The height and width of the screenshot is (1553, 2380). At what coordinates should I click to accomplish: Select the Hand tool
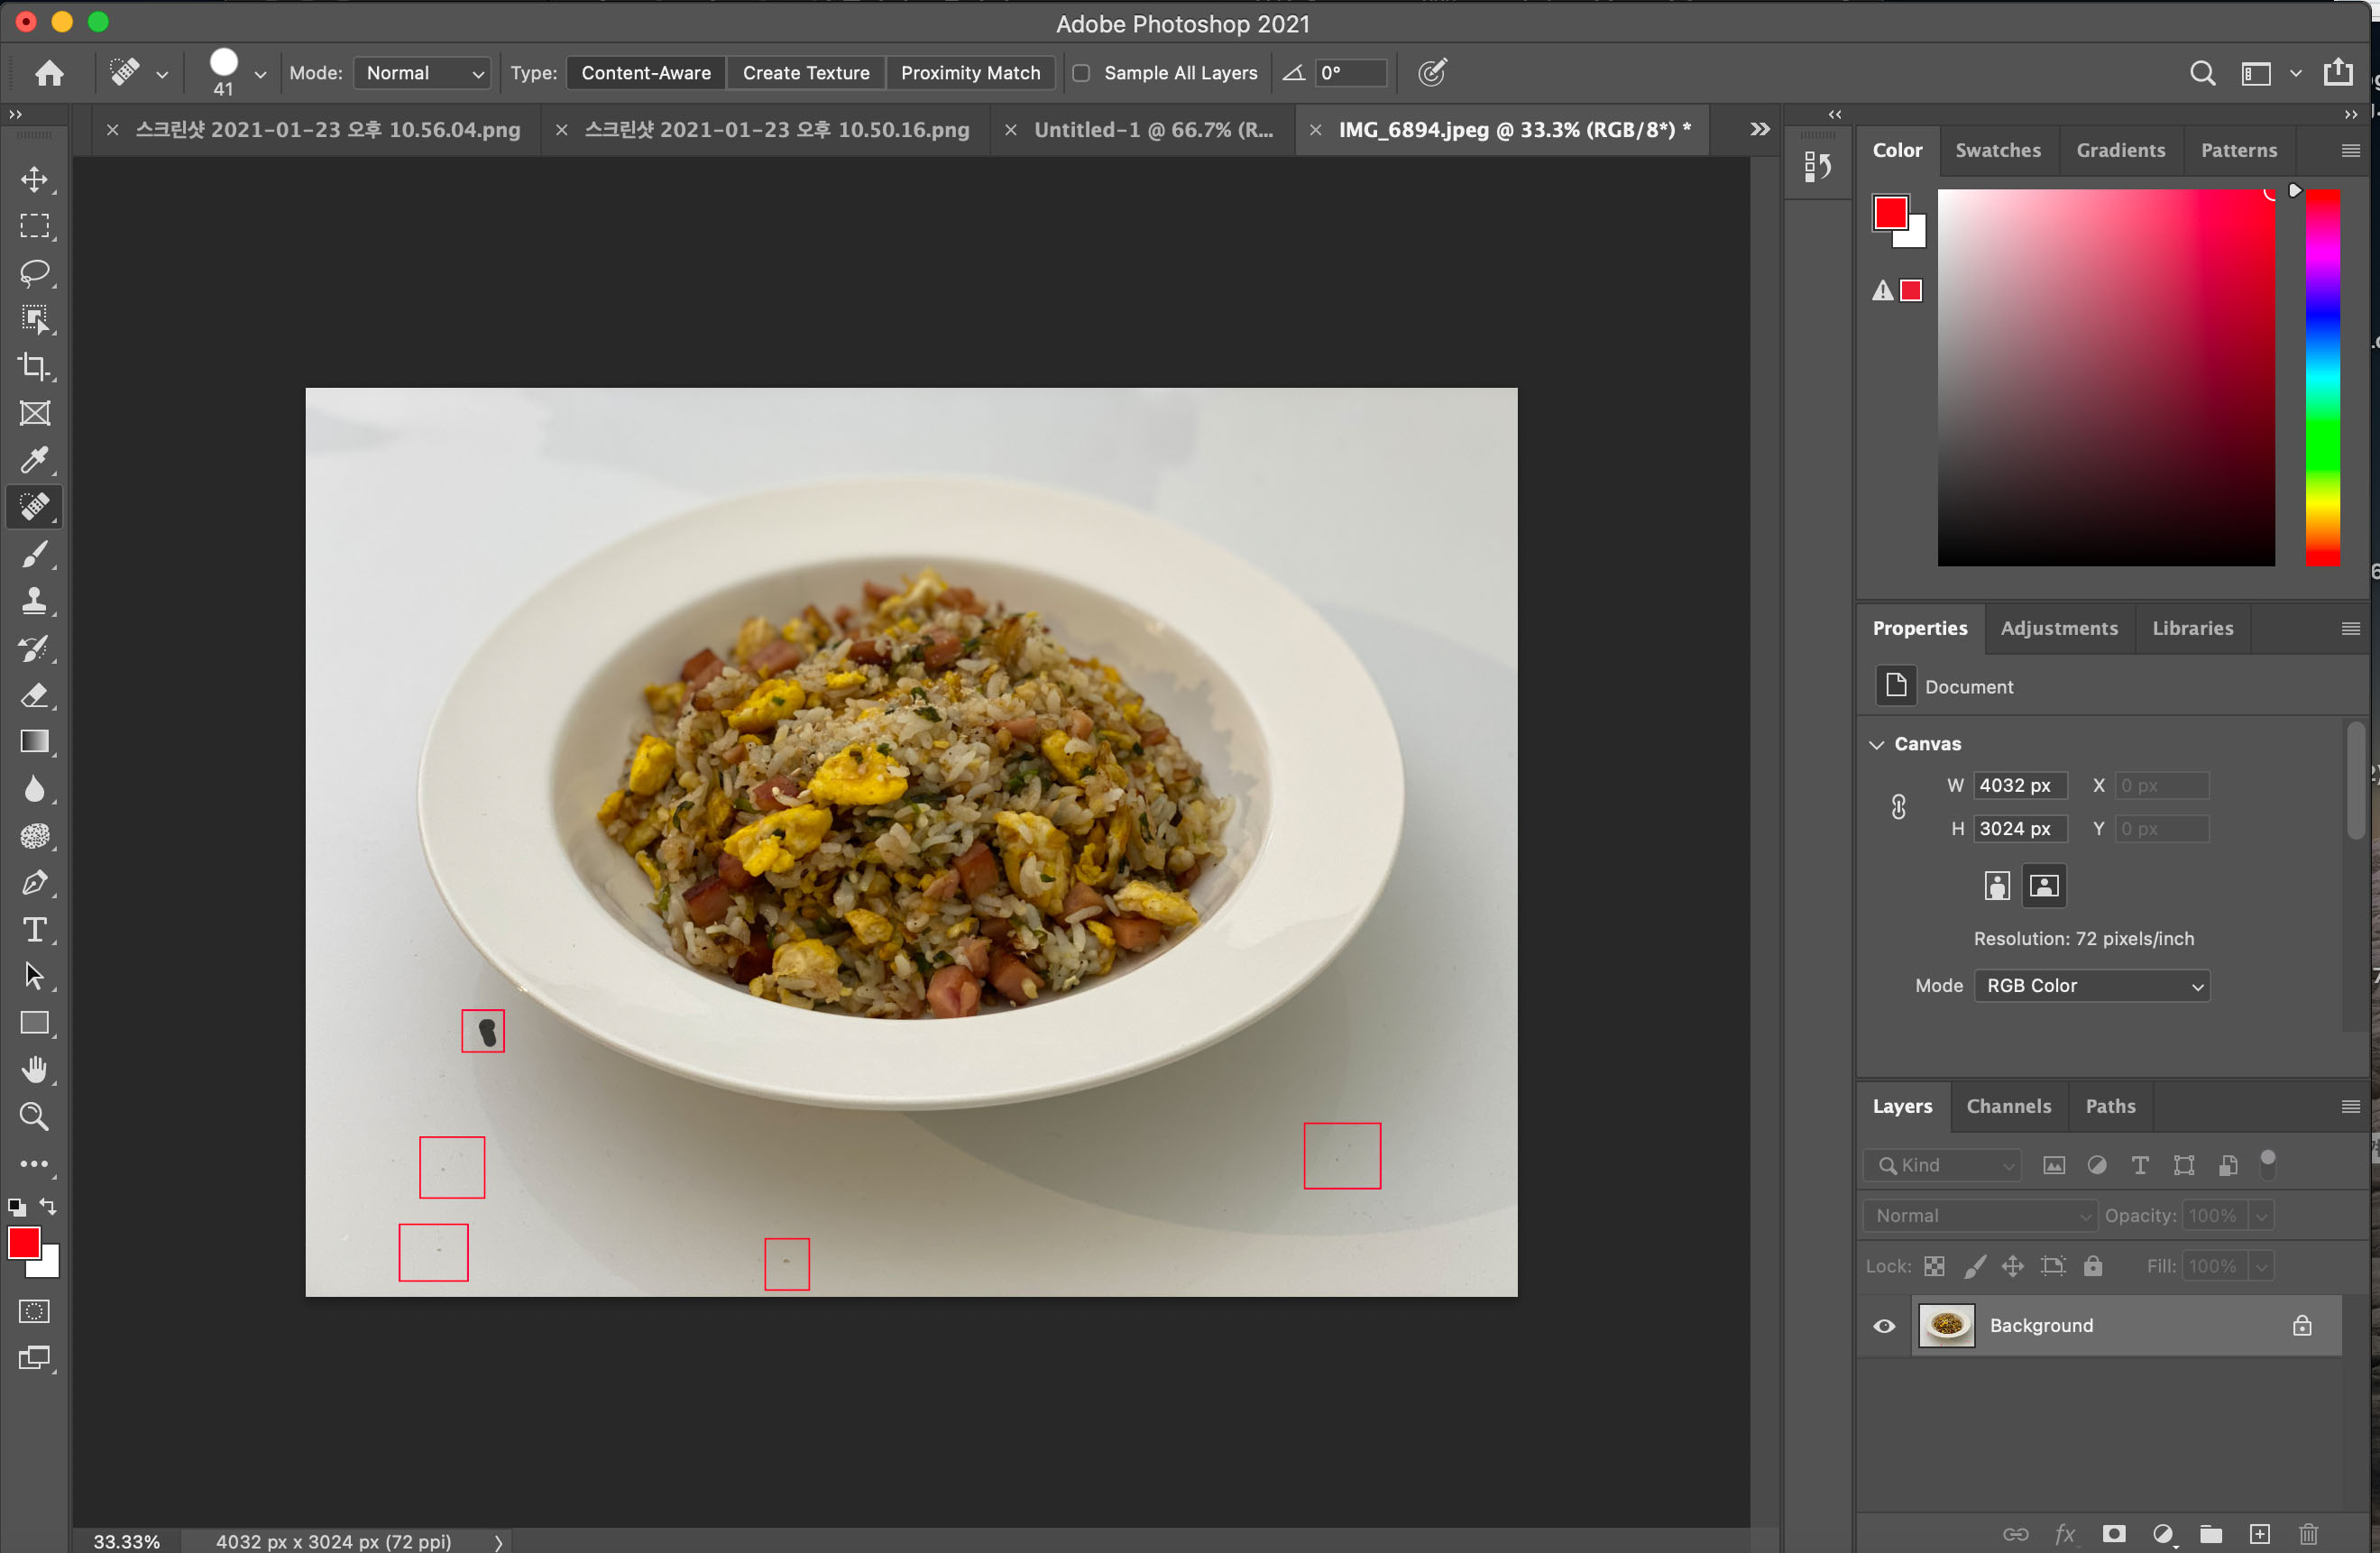tap(35, 1070)
